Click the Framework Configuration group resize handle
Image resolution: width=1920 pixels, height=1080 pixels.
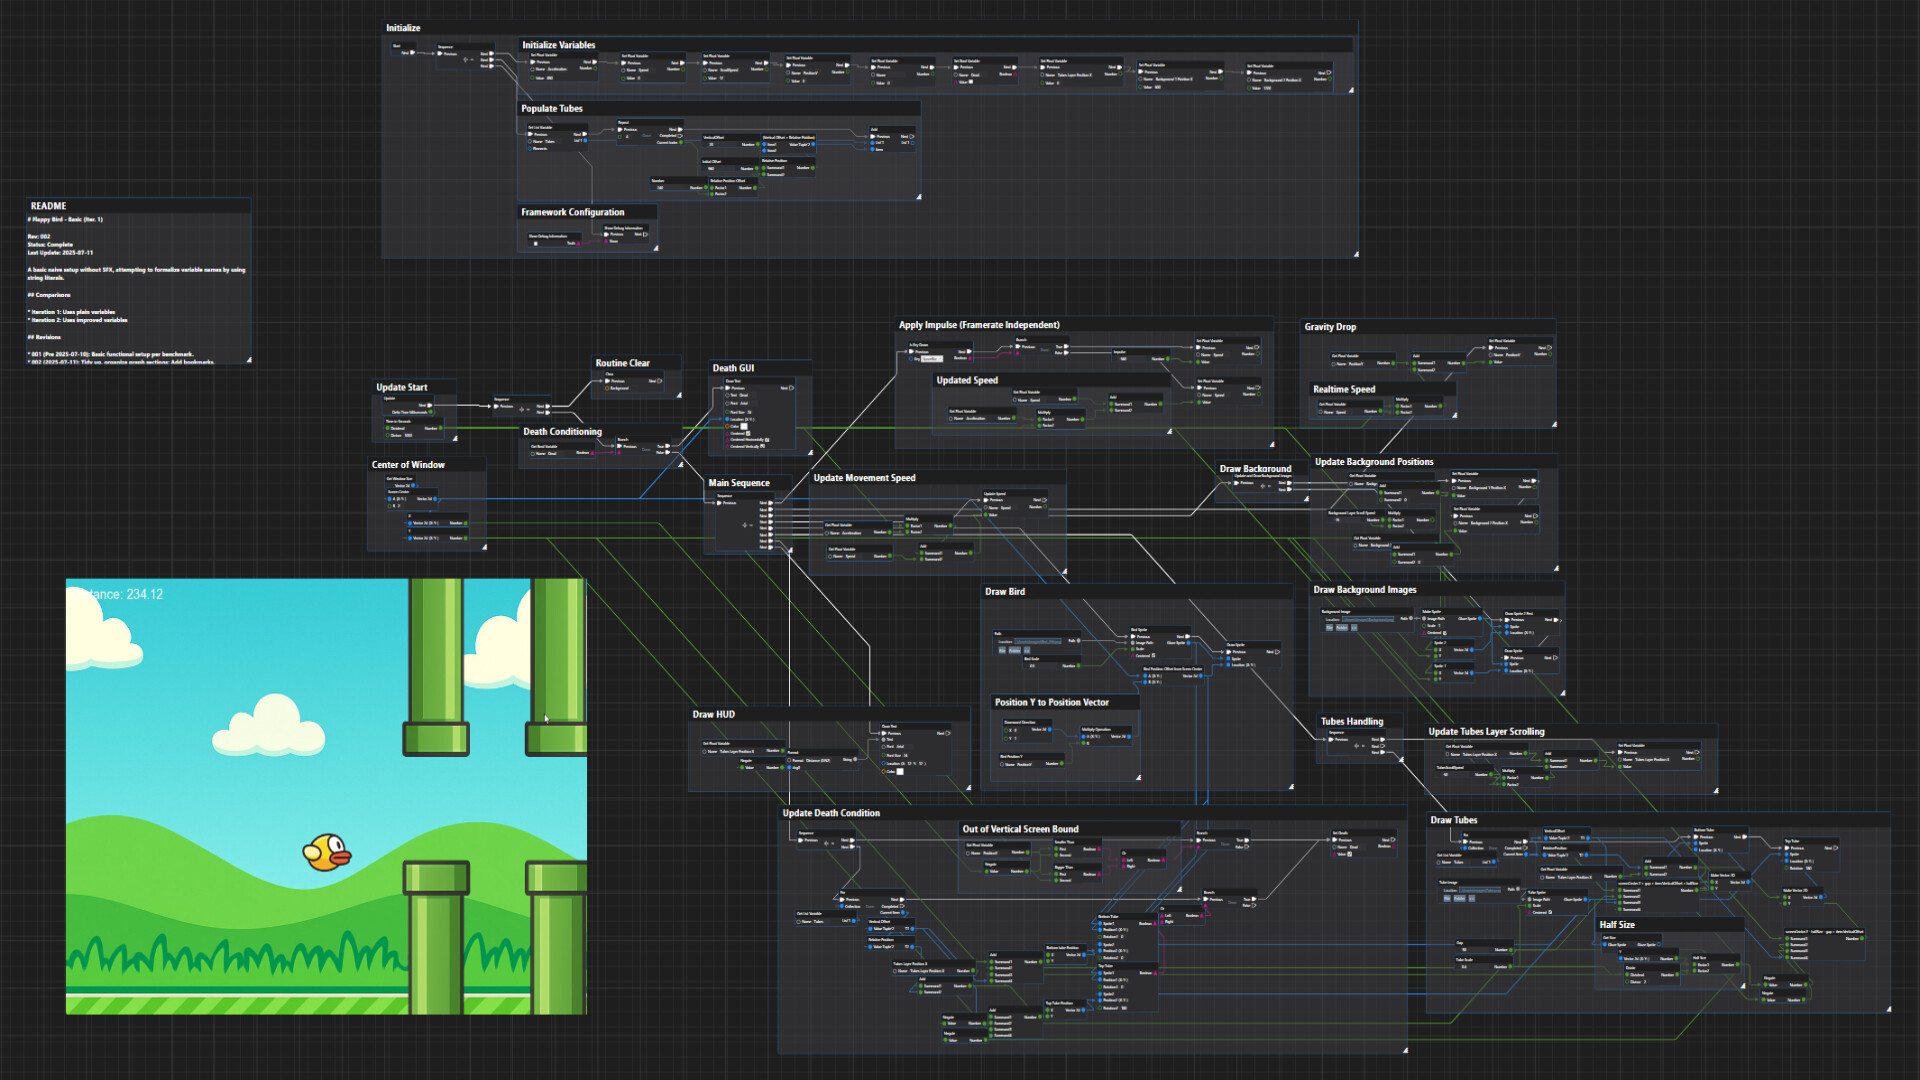click(655, 248)
